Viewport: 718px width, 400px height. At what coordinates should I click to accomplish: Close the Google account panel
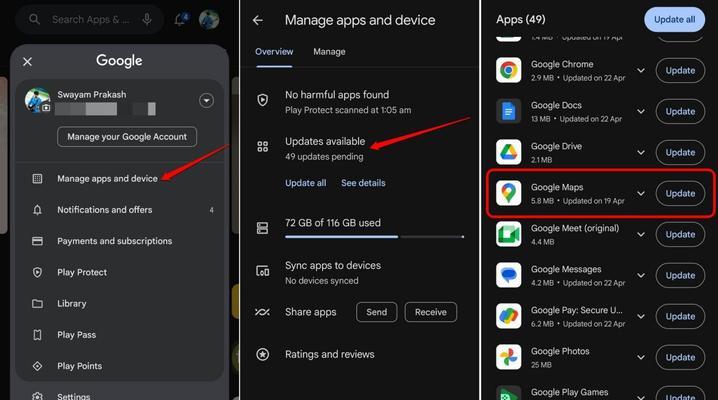(27, 61)
